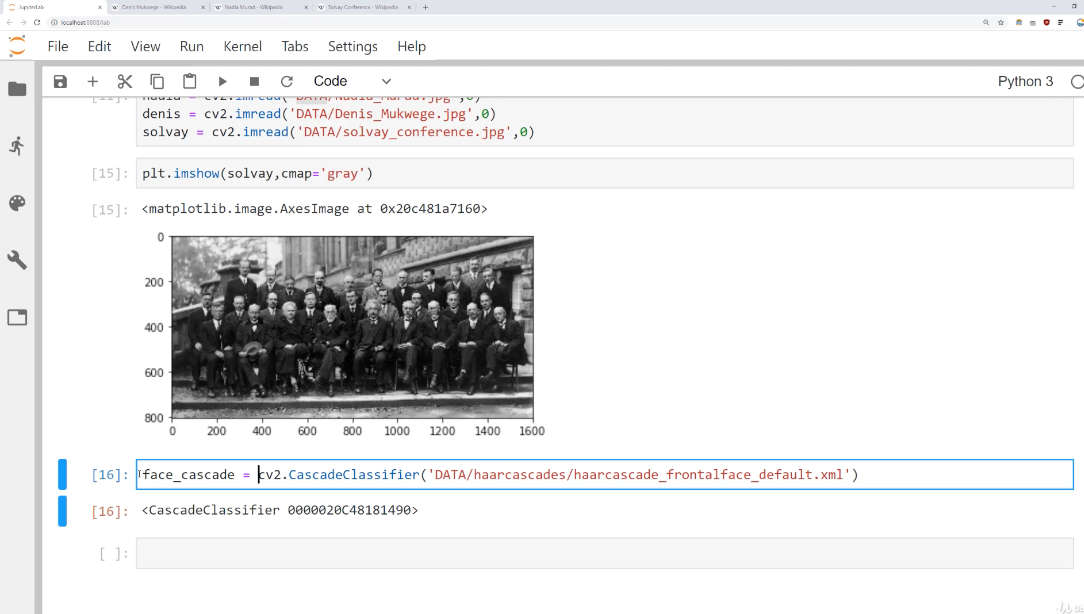Image resolution: width=1084 pixels, height=614 pixels.
Task: Open the File Browser sidebar folder icon
Action: coord(17,89)
